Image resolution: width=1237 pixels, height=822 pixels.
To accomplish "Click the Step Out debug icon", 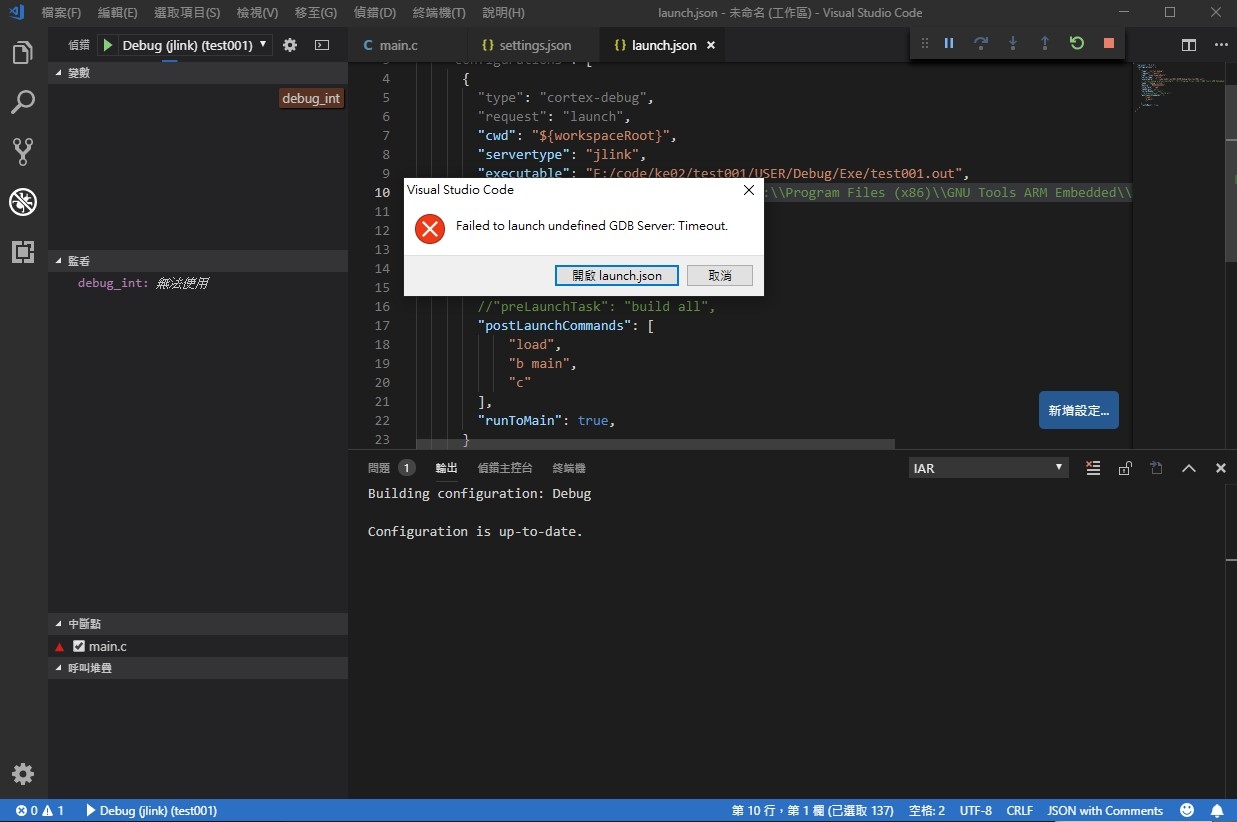I will point(1045,43).
